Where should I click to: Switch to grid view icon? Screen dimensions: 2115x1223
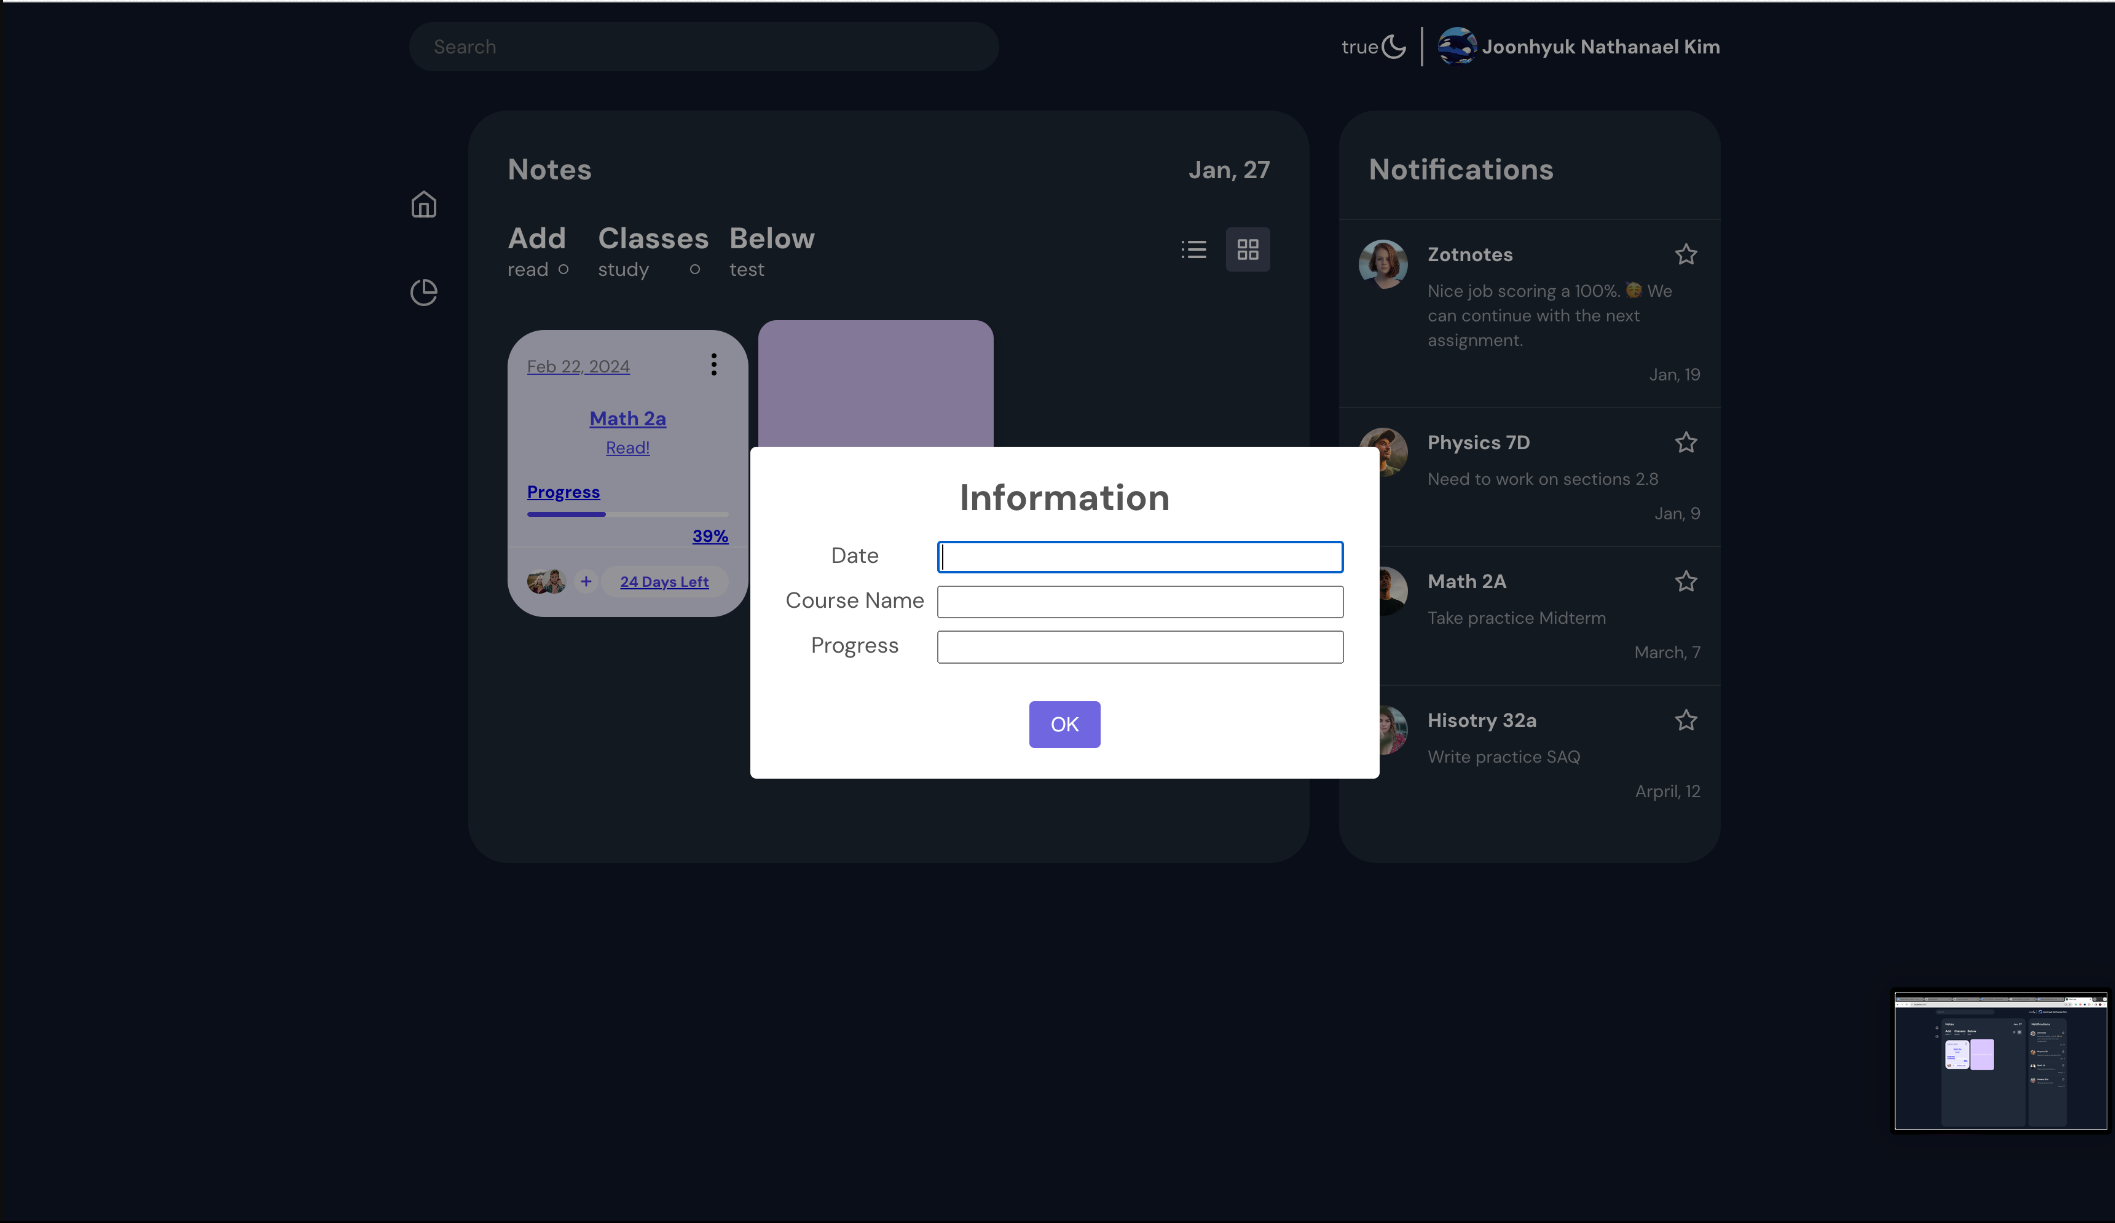(1248, 250)
